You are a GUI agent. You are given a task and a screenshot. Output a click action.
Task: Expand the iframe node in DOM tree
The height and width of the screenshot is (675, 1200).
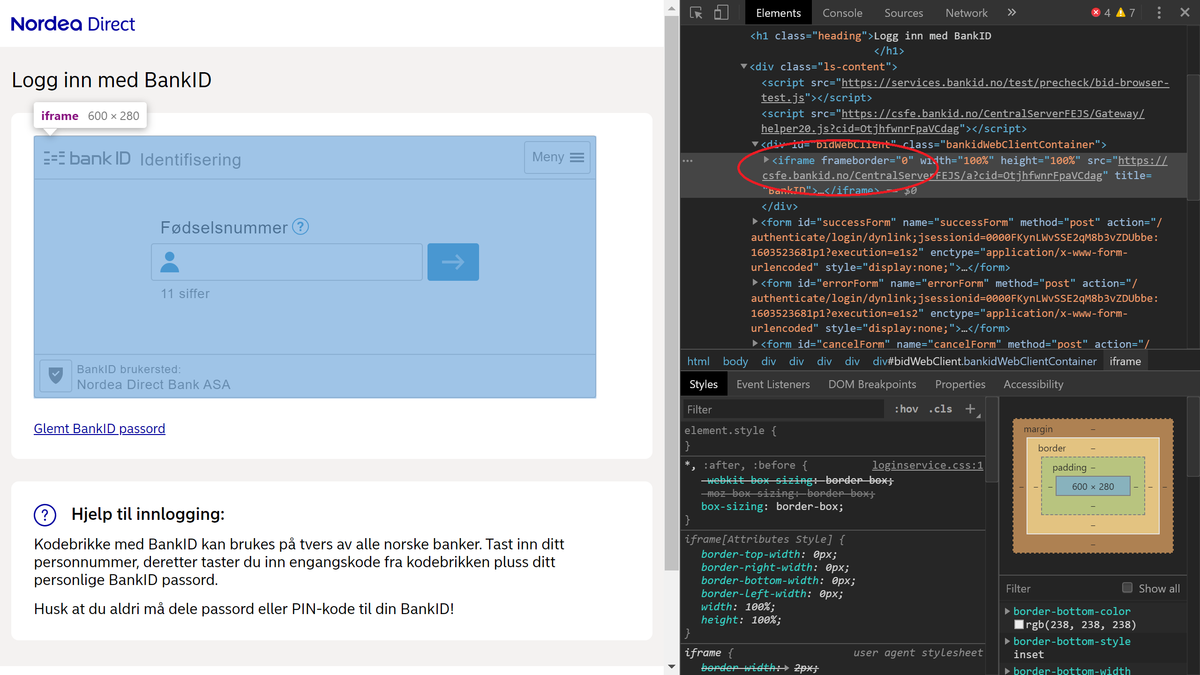point(766,160)
